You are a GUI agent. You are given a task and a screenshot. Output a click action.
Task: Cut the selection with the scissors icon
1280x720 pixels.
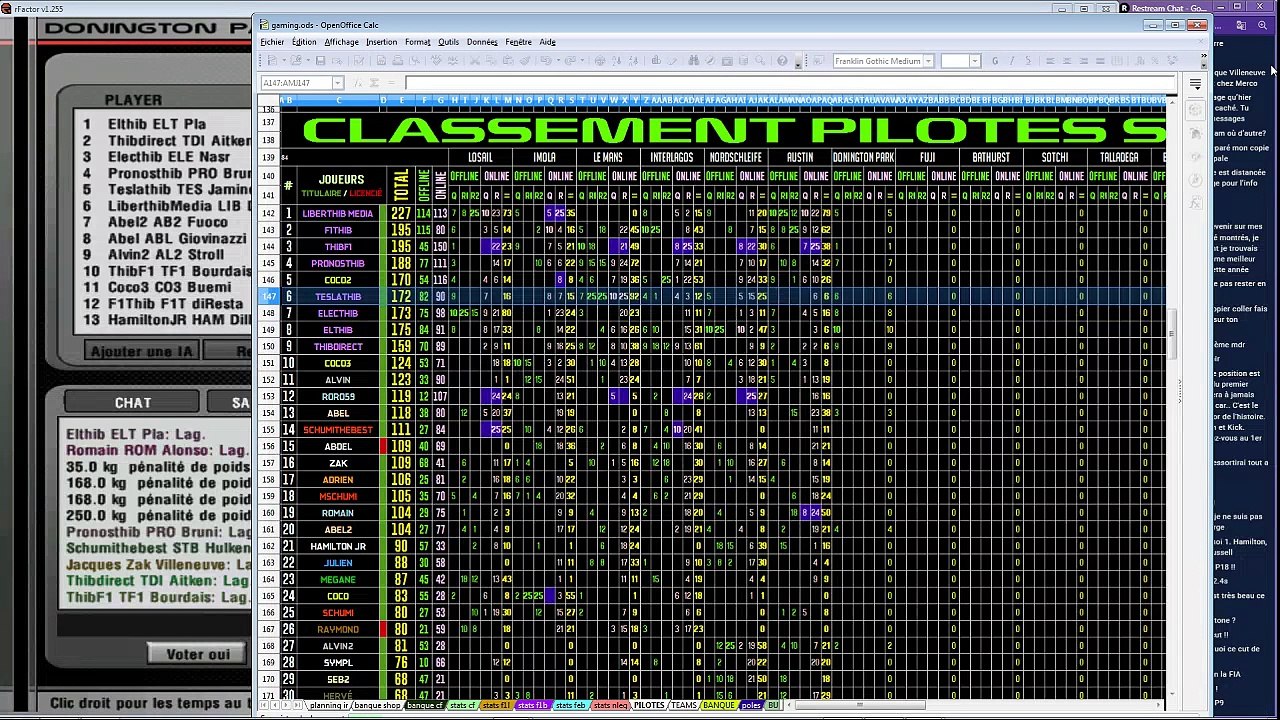coord(475,61)
